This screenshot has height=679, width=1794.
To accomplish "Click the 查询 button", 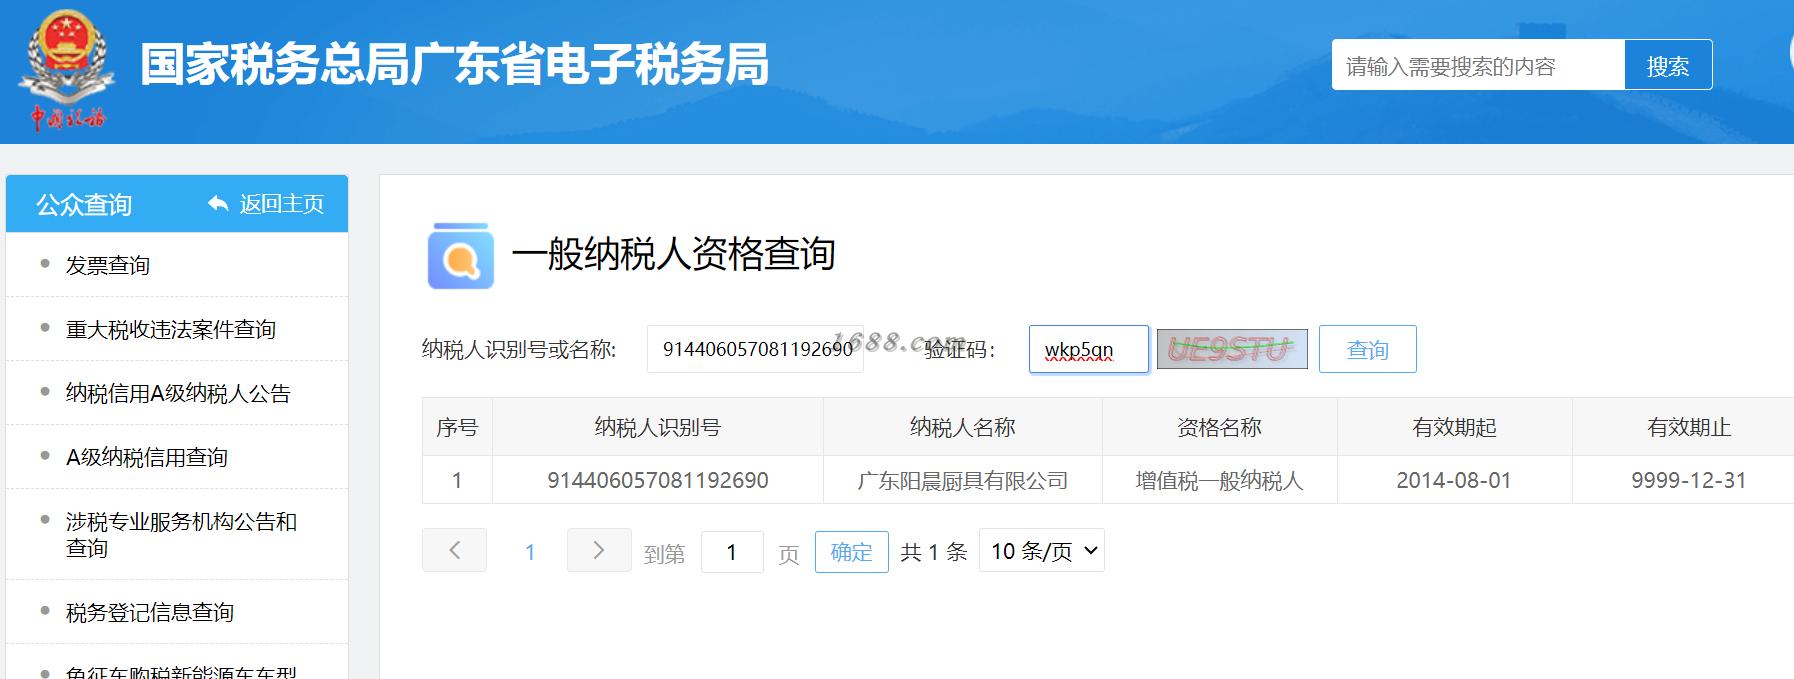I will click(1367, 349).
